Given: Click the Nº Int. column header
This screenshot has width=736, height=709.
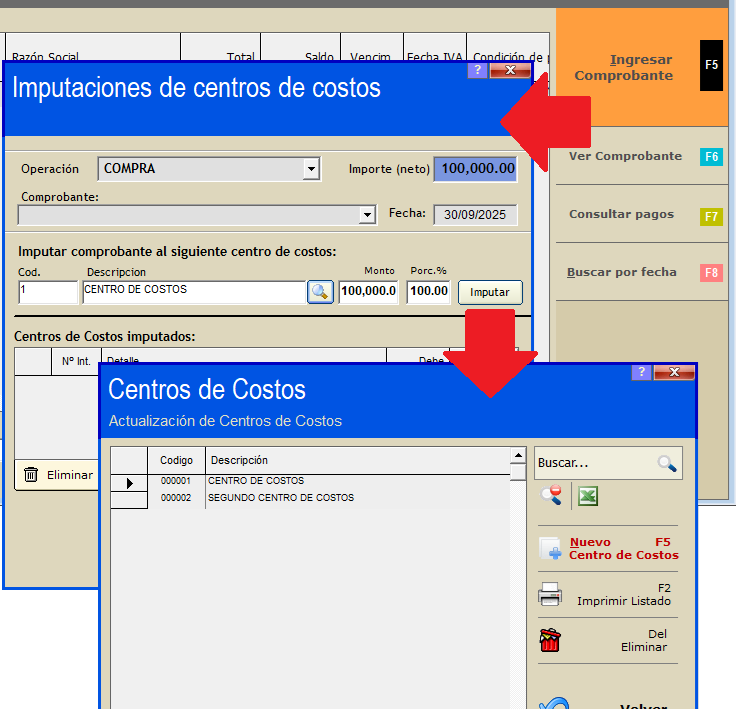Looking at the screenshot, I should tap(76, 361).
